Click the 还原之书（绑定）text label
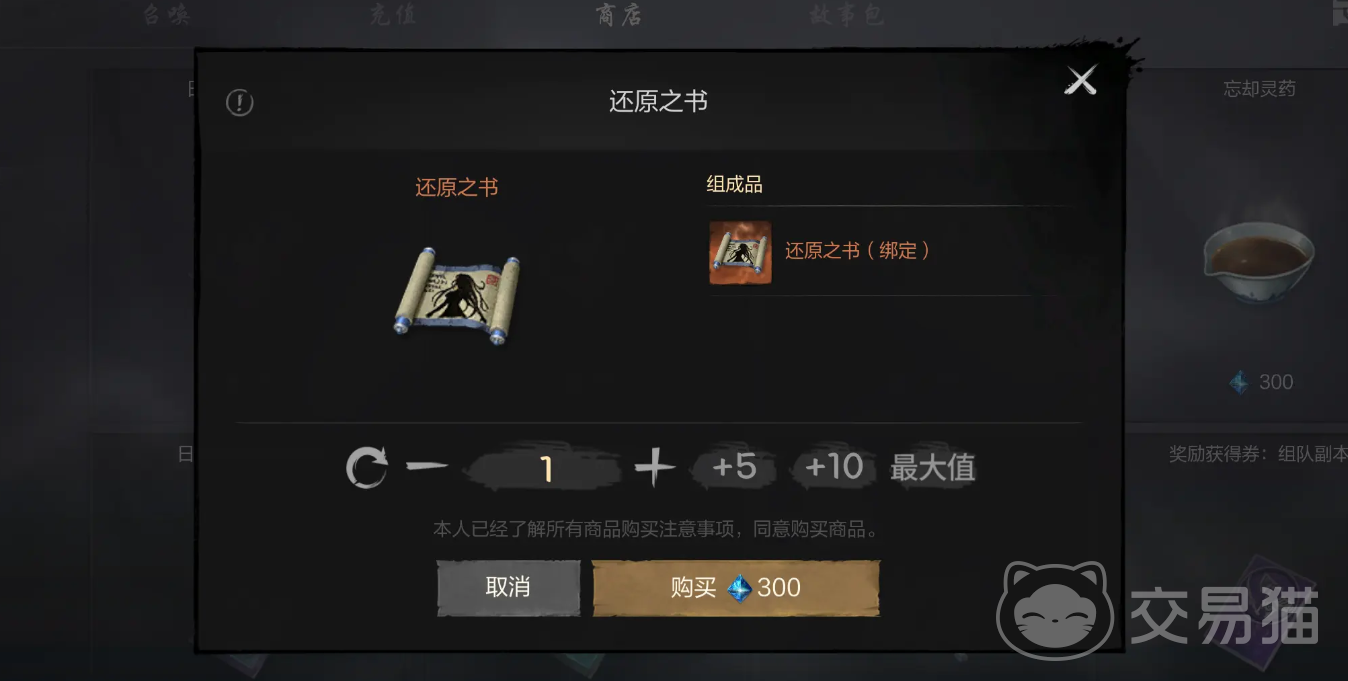This screenshot has height=681, width=1348. [x=858, y=251]
